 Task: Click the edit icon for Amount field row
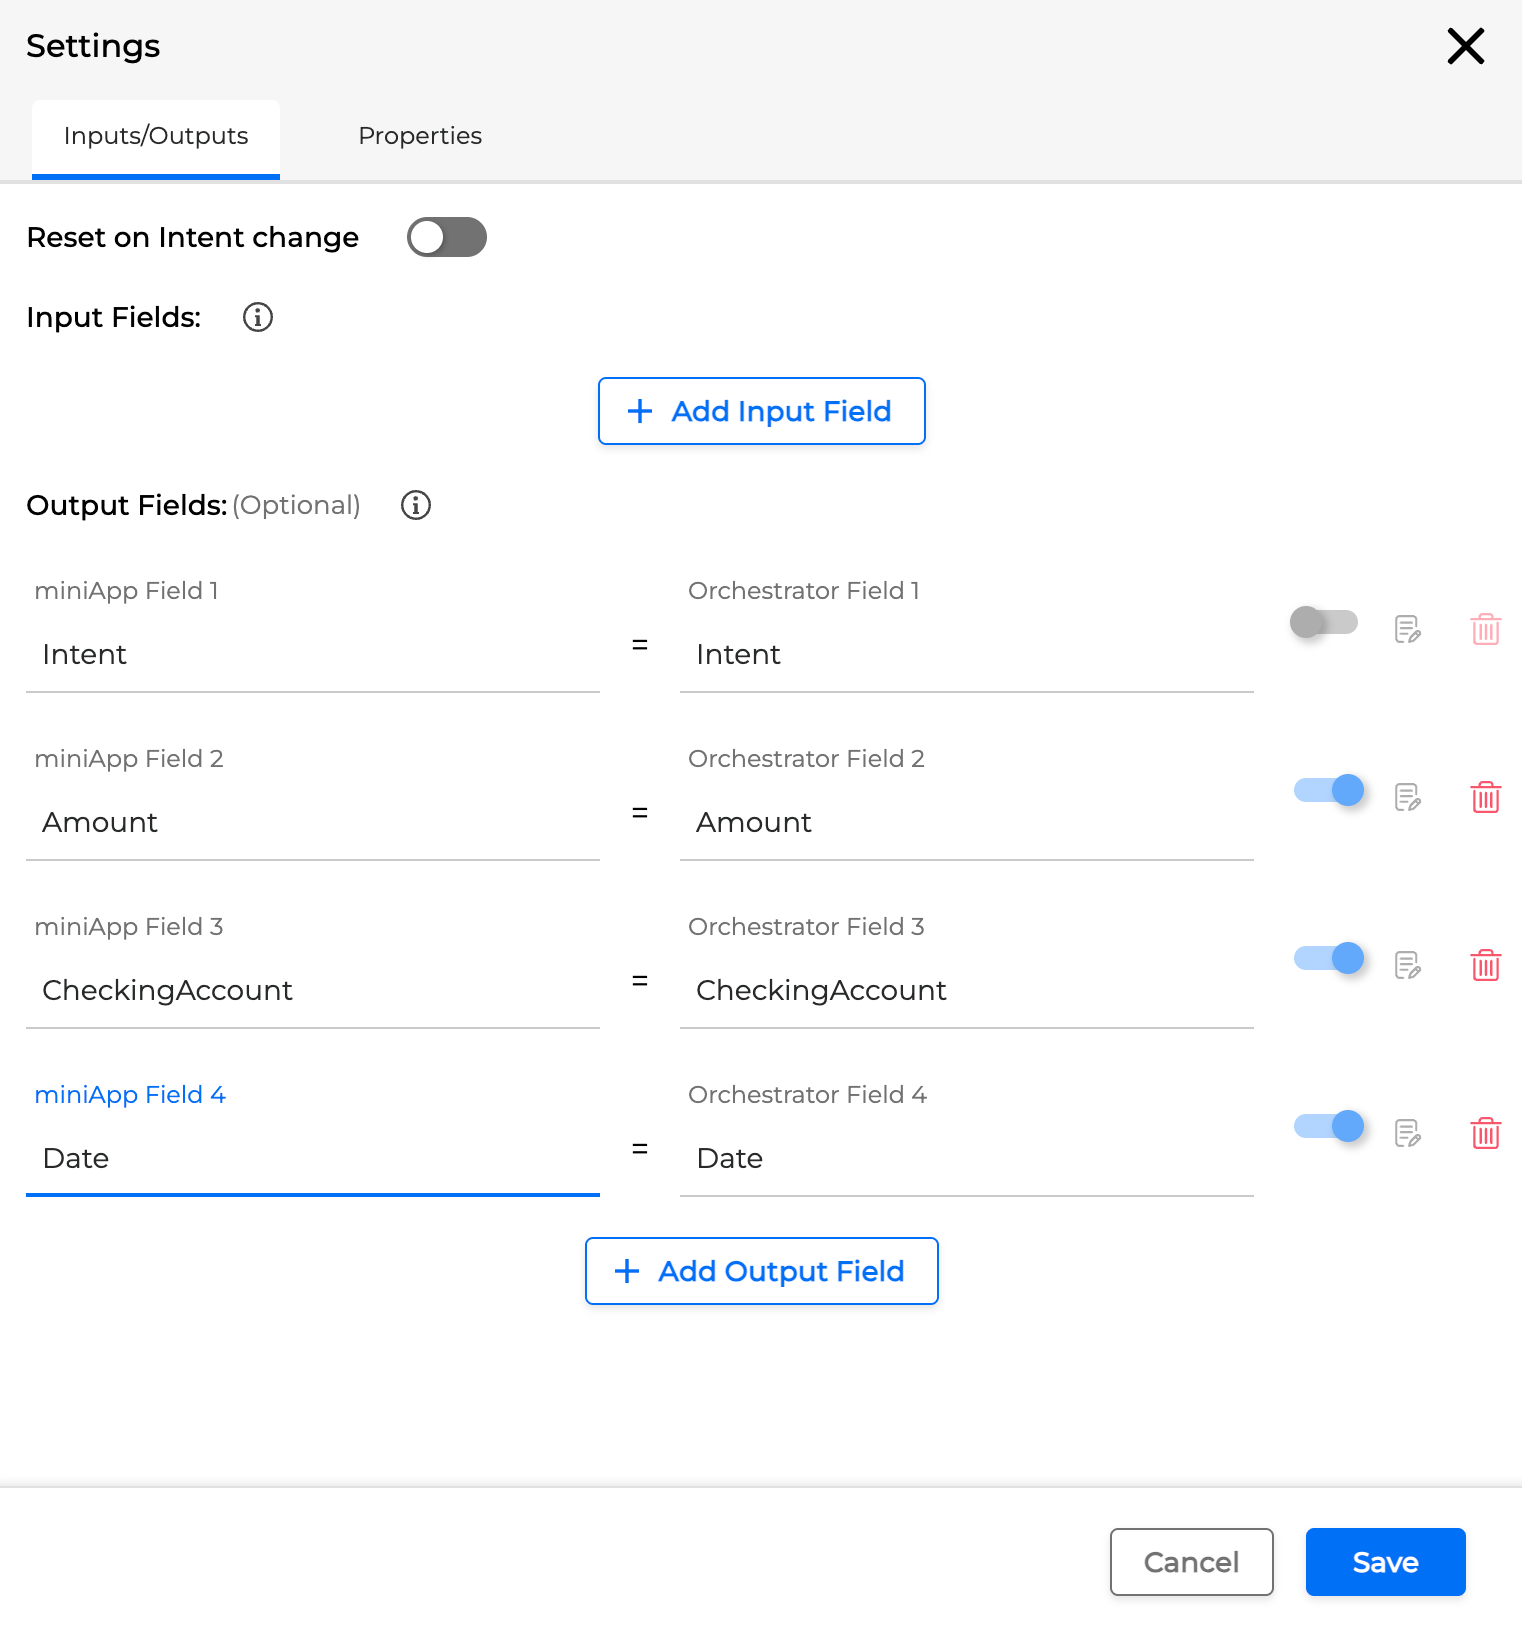click(x=1408, y=797)
